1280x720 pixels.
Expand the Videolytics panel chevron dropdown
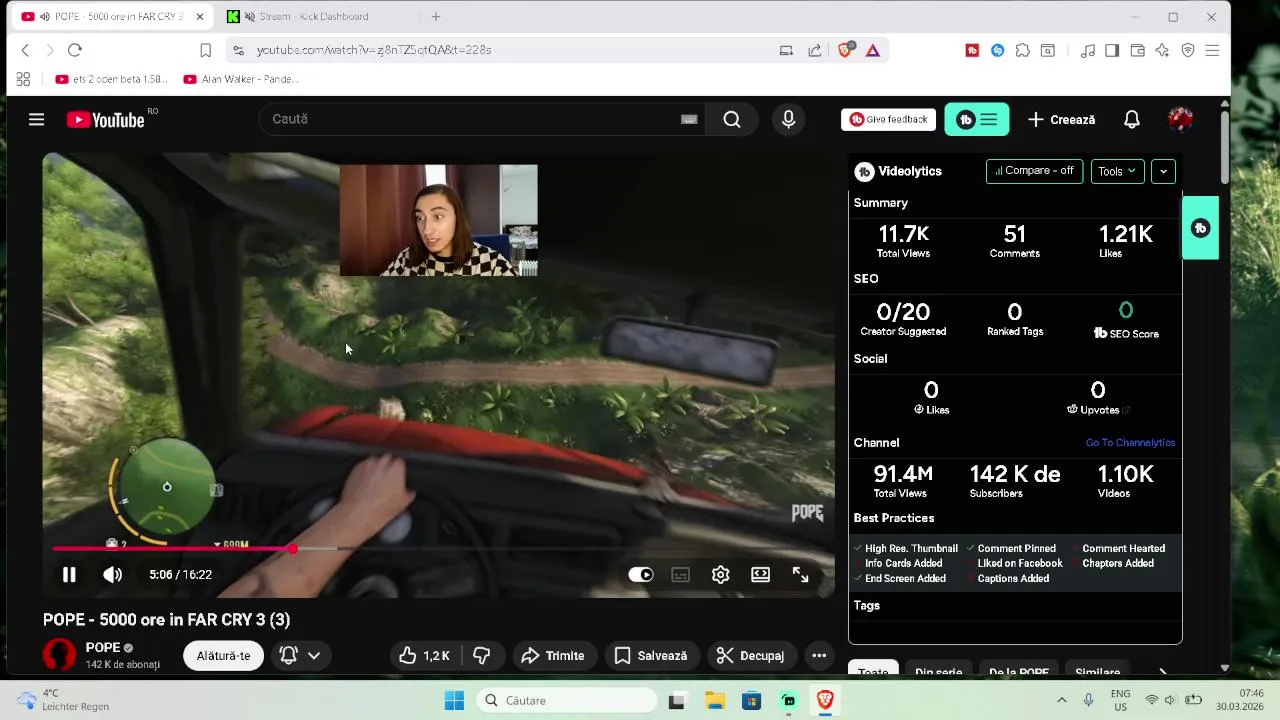pyautogui.click(x=1163, y=171)
